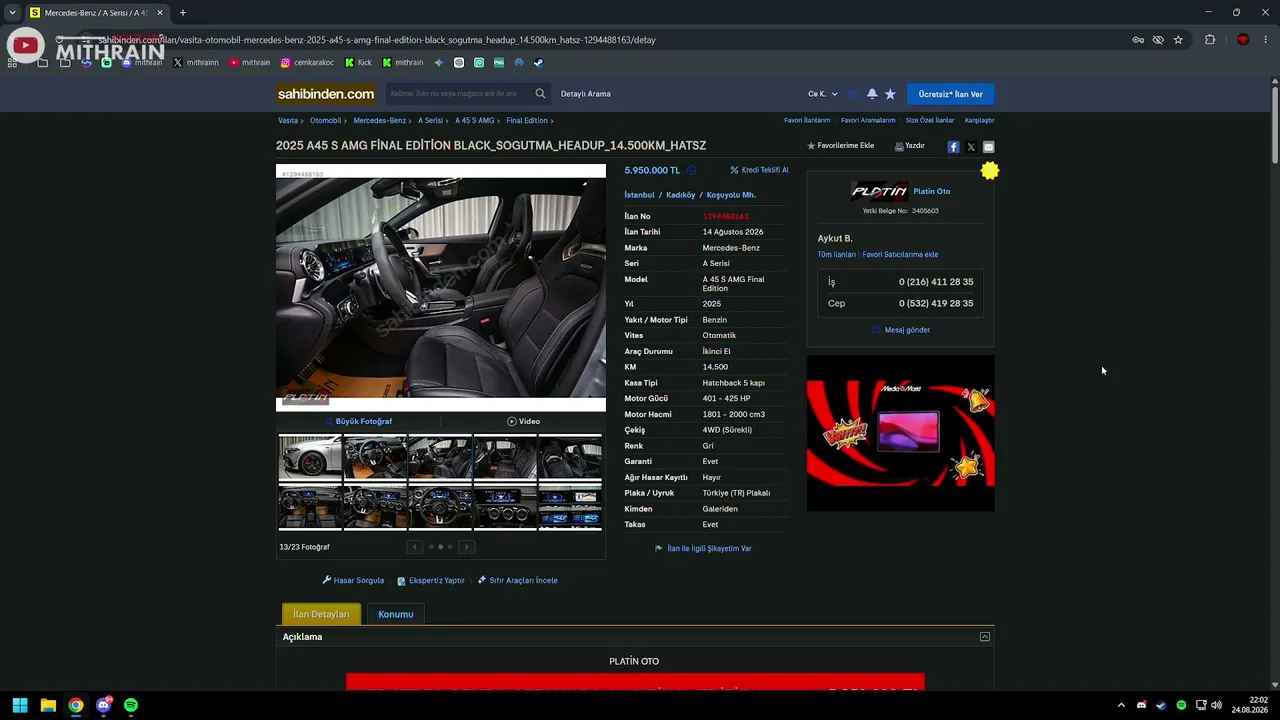Click the page vertical scrollbar thumb
Screen dimensions: 1280x720
1275,125
